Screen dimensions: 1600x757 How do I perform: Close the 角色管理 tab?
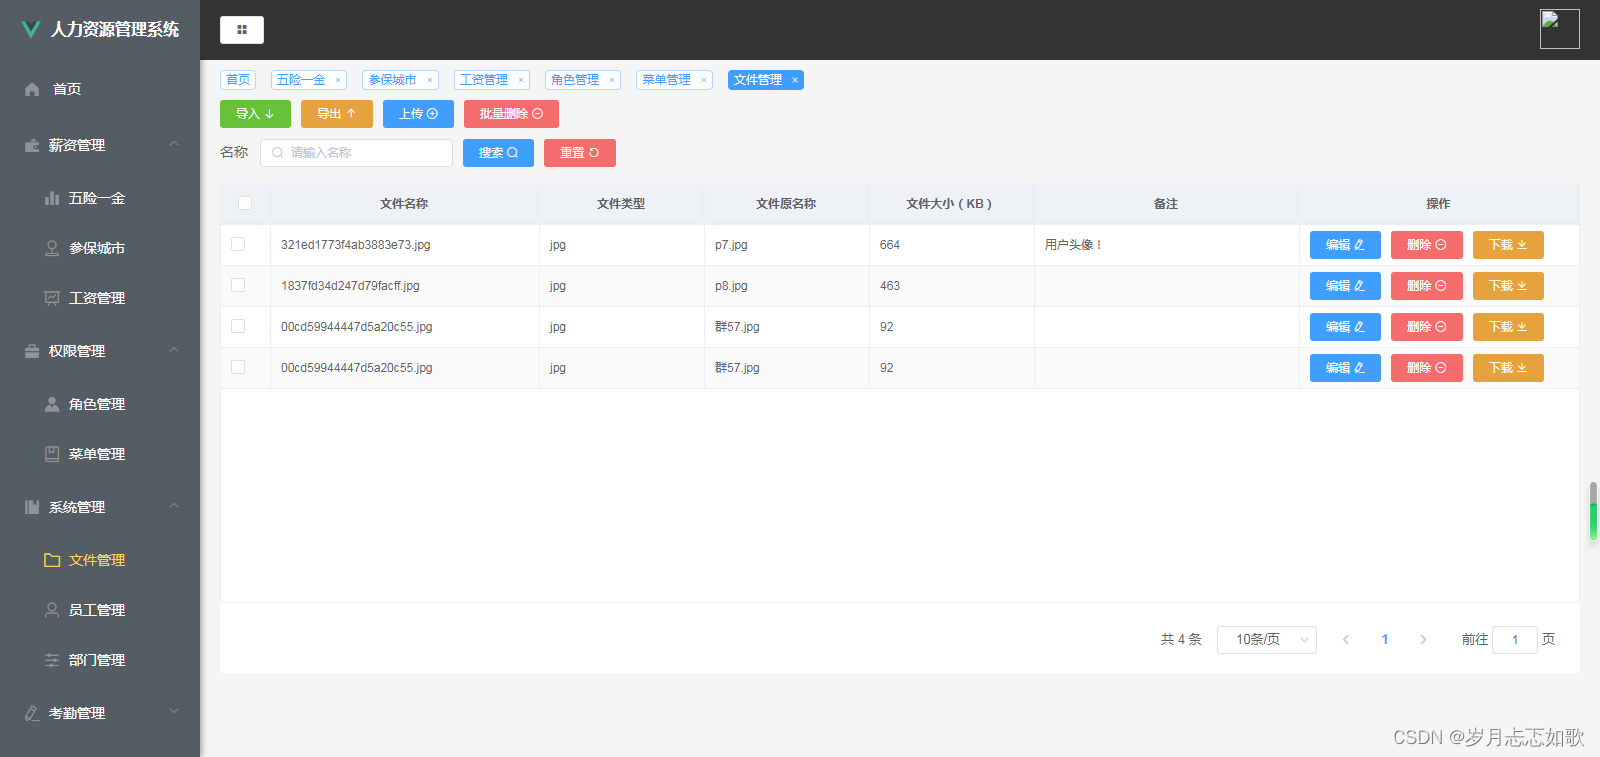[x=612, y=80]
